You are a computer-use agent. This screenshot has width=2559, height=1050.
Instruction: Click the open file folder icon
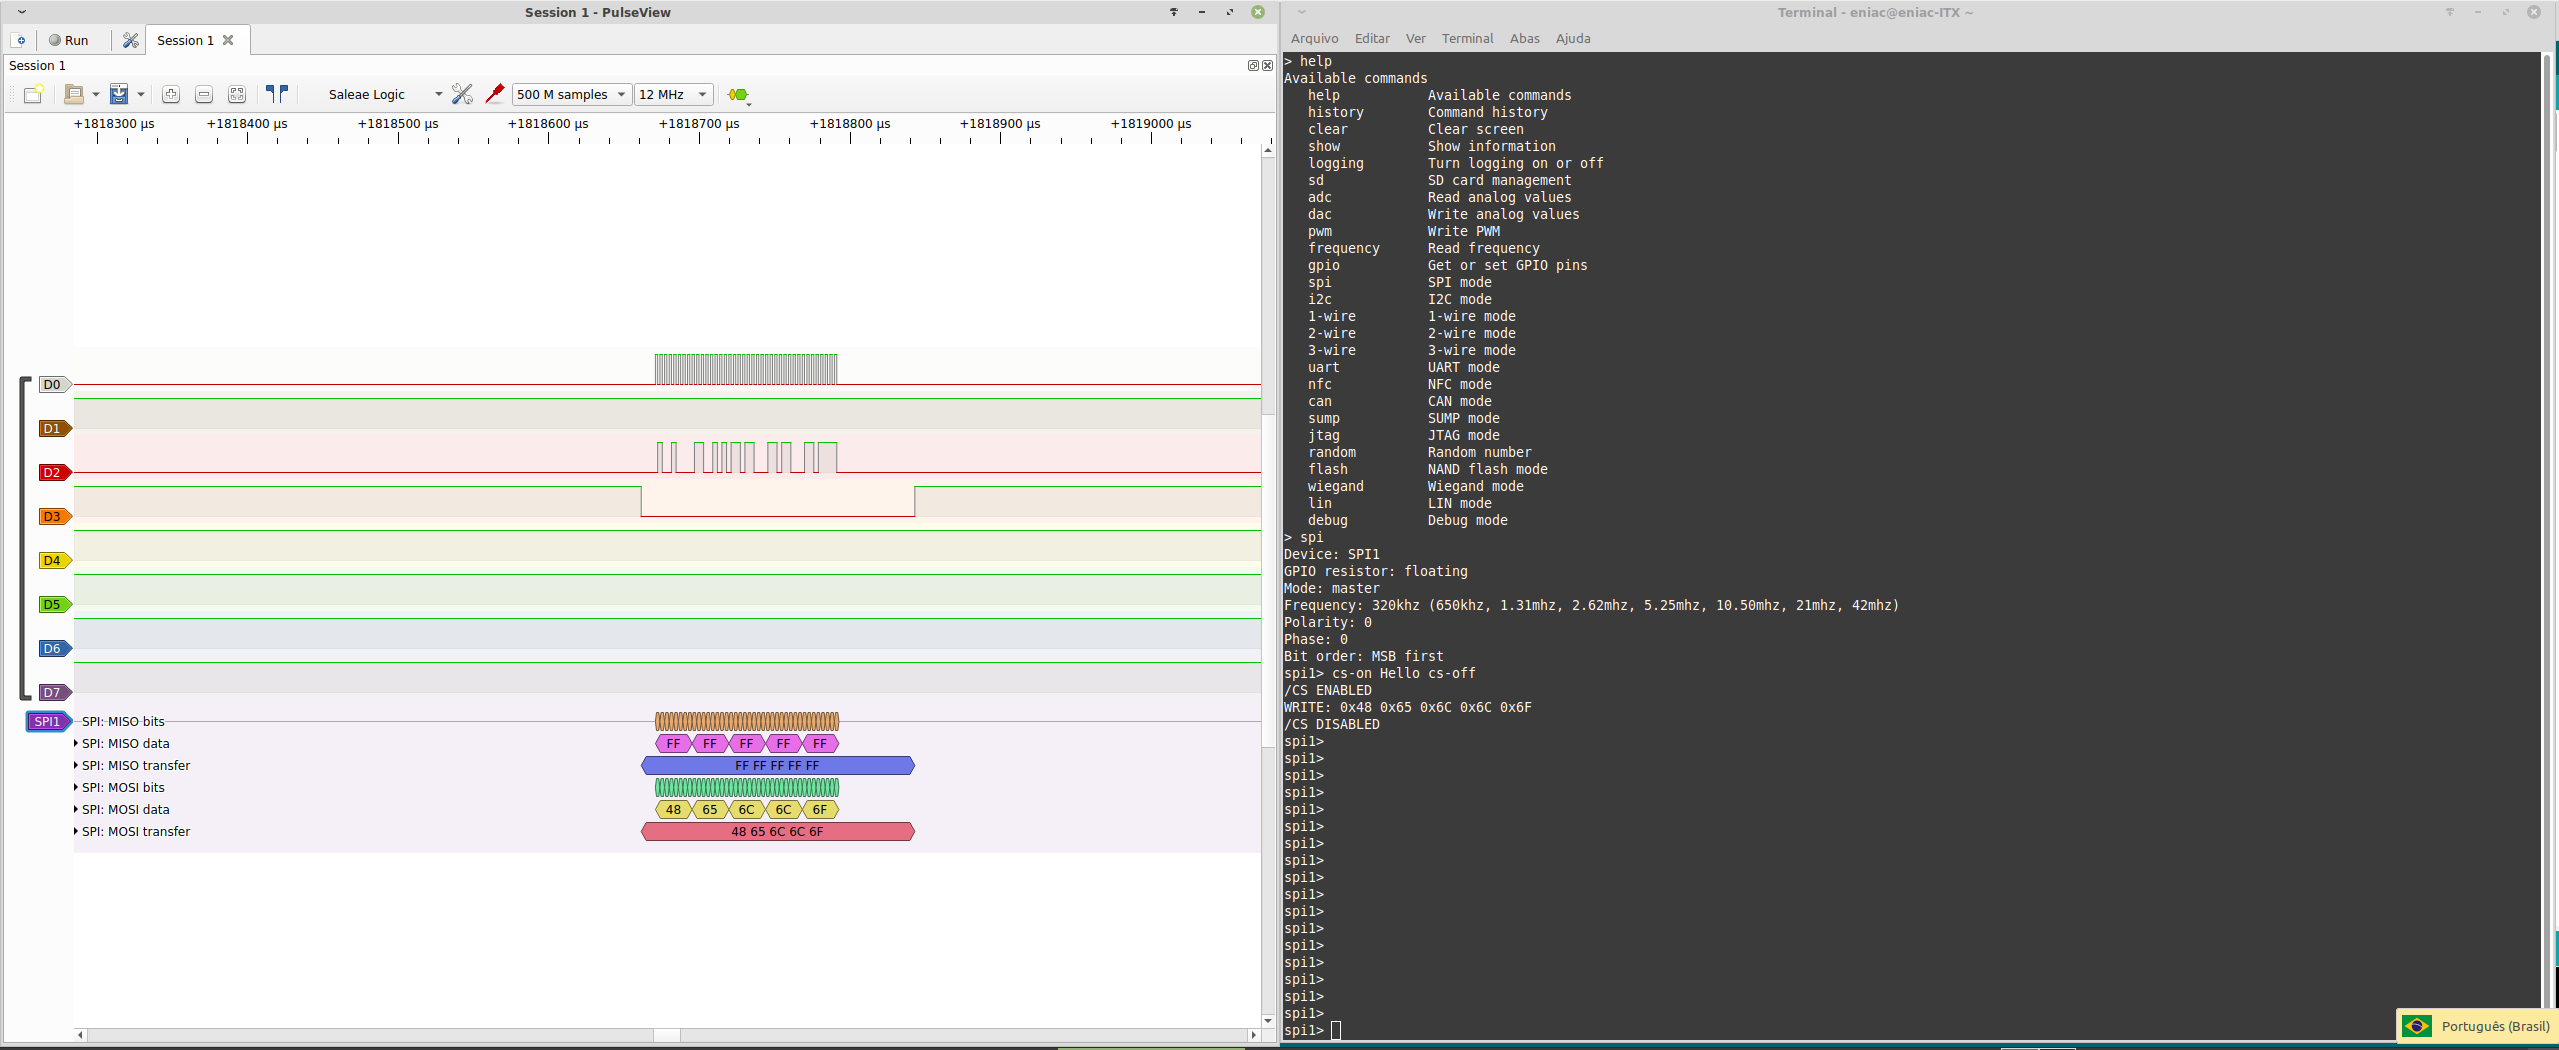click(74, 94)
